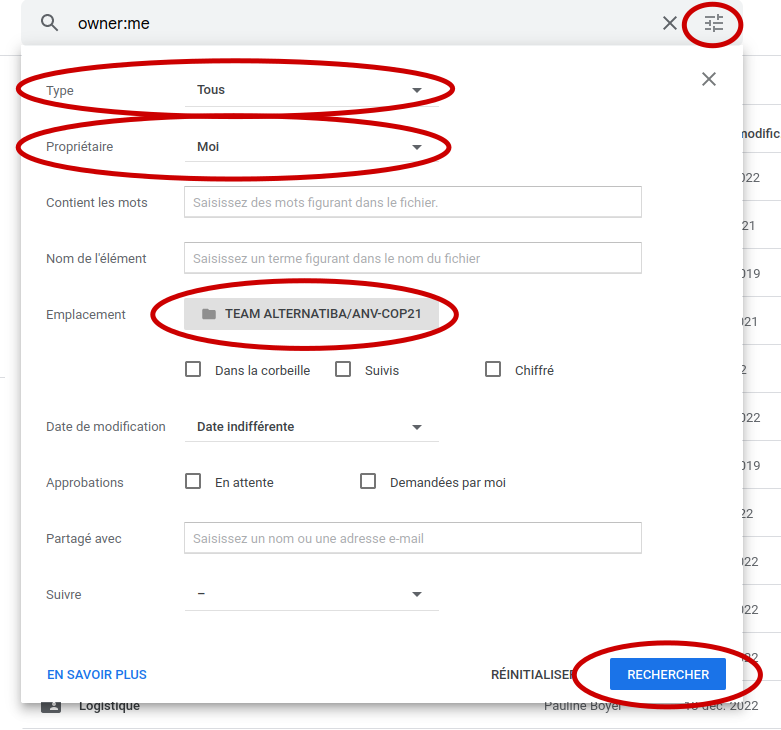Click the shared folder icon beside Logistique
This screenshot has height=730, width=781.
[x=51, y=706]
